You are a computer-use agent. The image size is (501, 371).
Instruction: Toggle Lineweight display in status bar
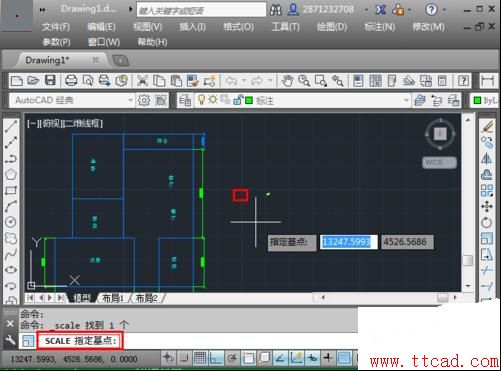(328, 358)
